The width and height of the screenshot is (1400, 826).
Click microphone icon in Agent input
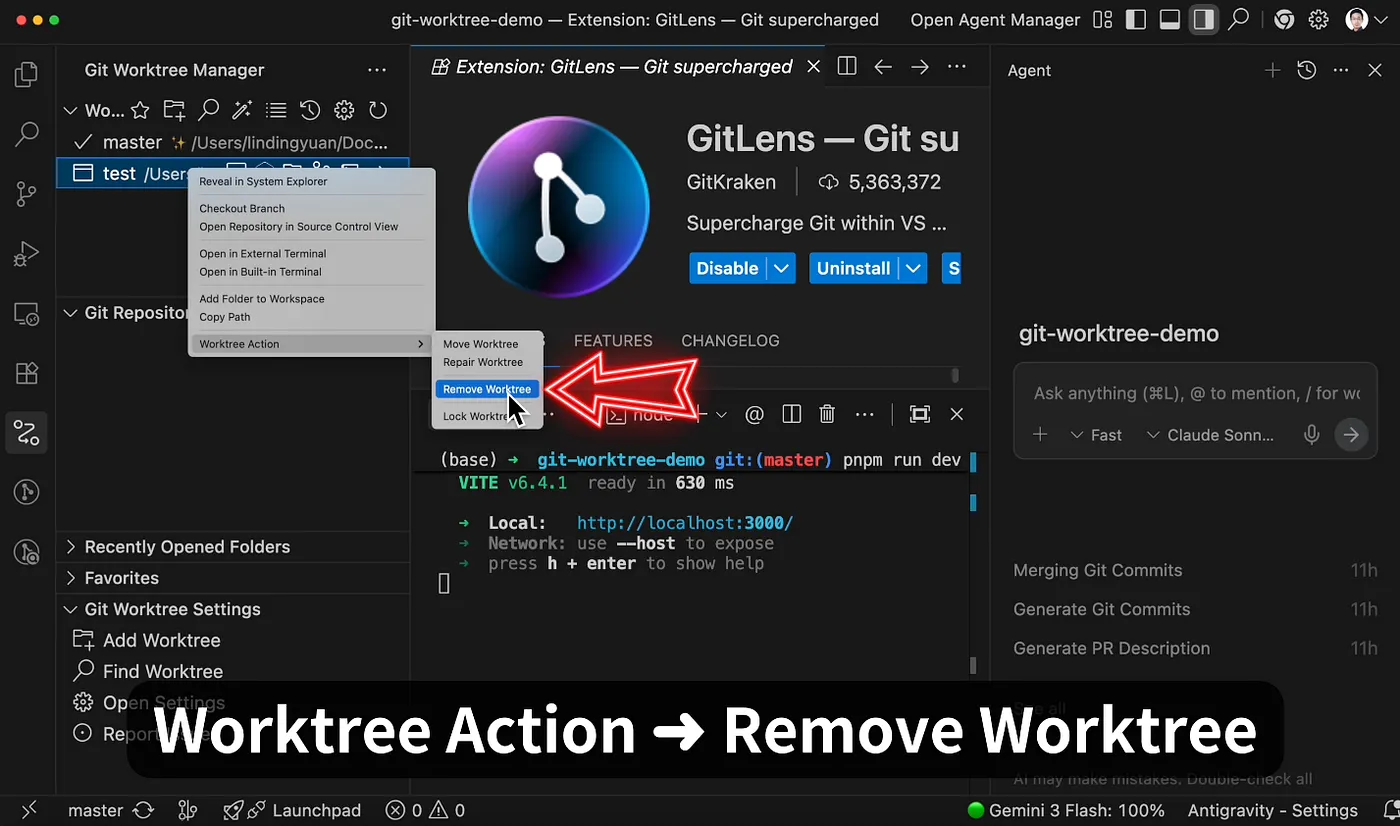coord(1311,435)
